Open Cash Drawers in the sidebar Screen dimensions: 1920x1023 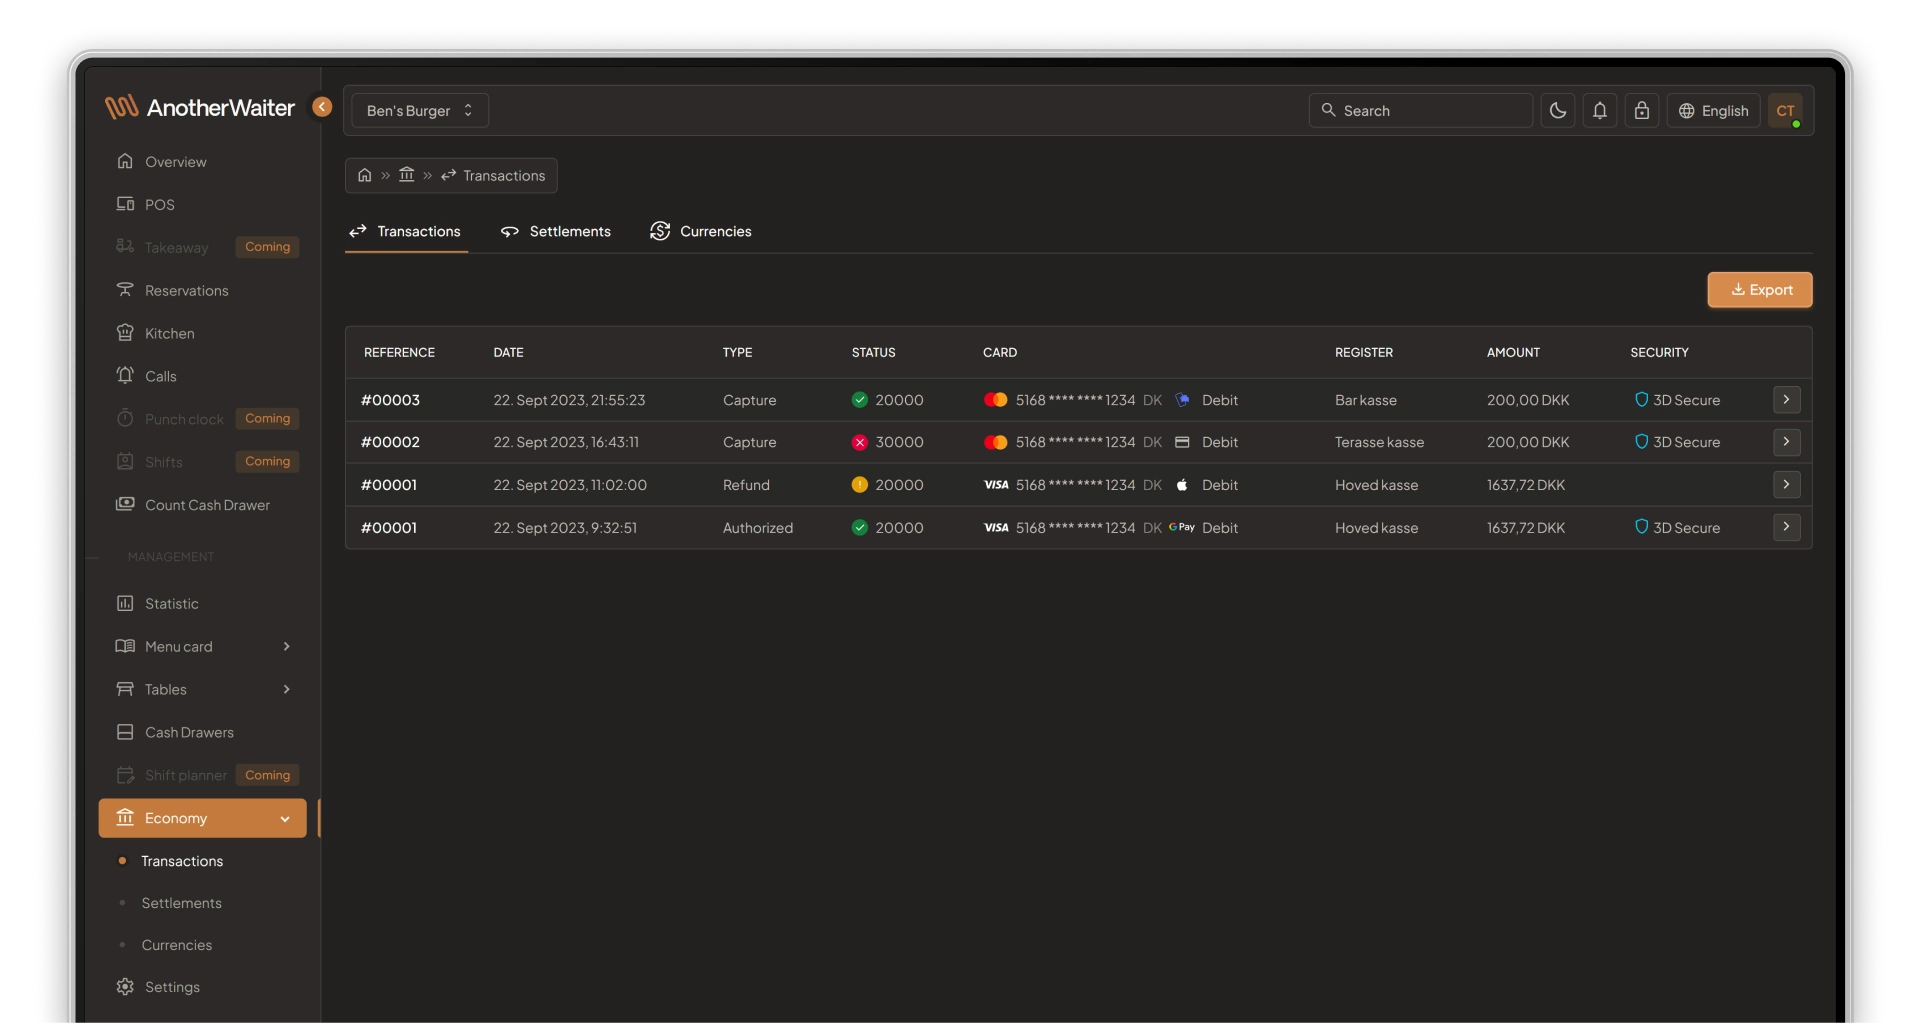tap(203, 733)
